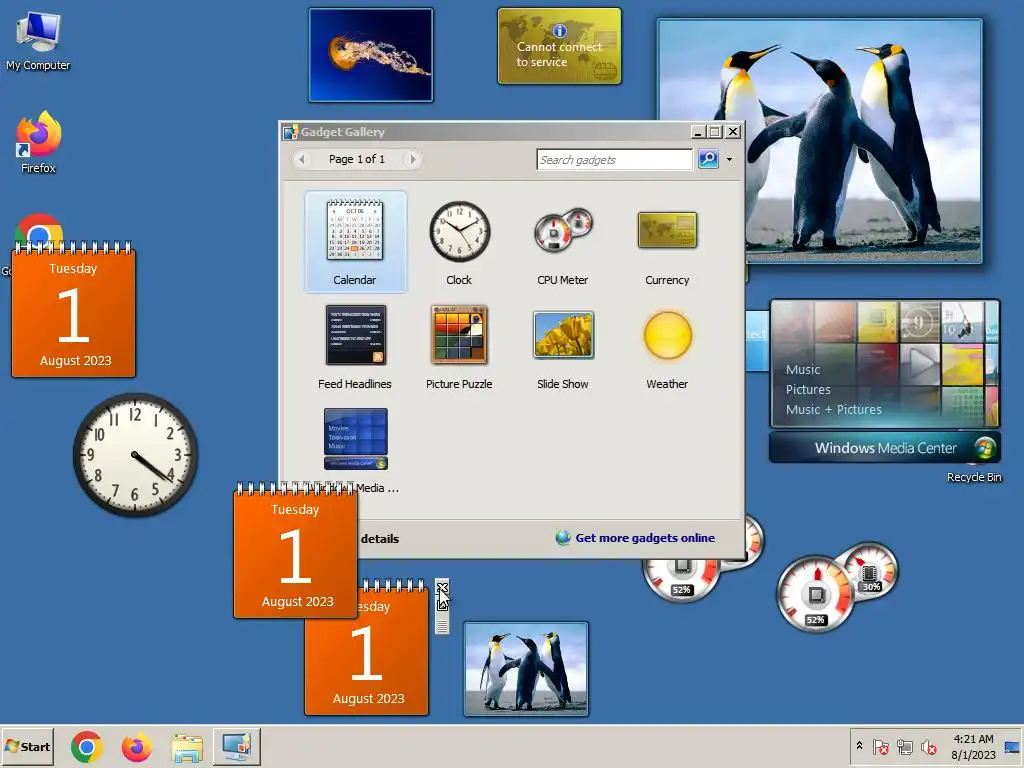Launch Chrome from the taskbar
Screen dimensions: 1024x768
coord(86,747)
